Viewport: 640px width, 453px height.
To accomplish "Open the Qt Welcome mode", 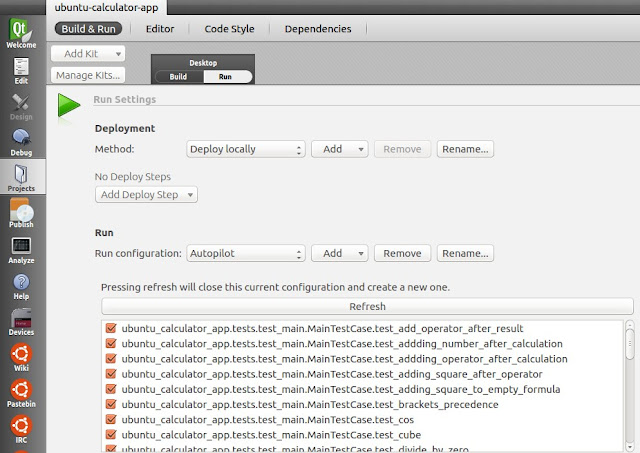I will (21, 33).
